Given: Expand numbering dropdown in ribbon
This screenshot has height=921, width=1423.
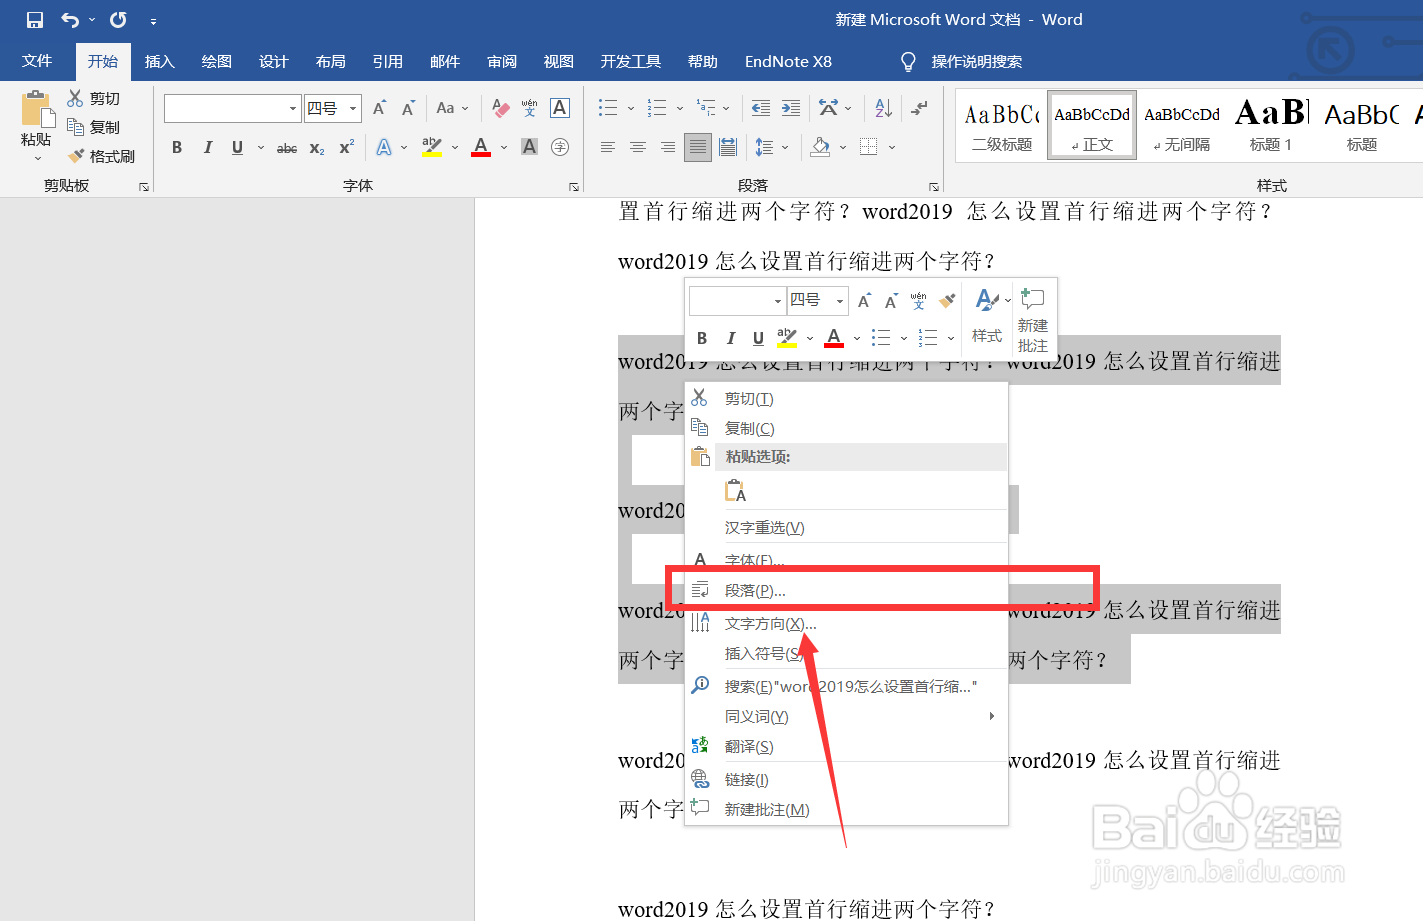Looking at the screenshot, I should pos(680,108).
